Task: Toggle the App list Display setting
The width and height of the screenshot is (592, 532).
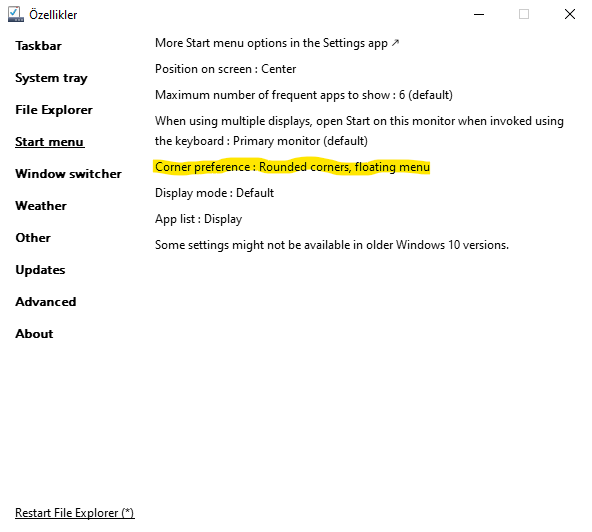Action: pos(198,219)
